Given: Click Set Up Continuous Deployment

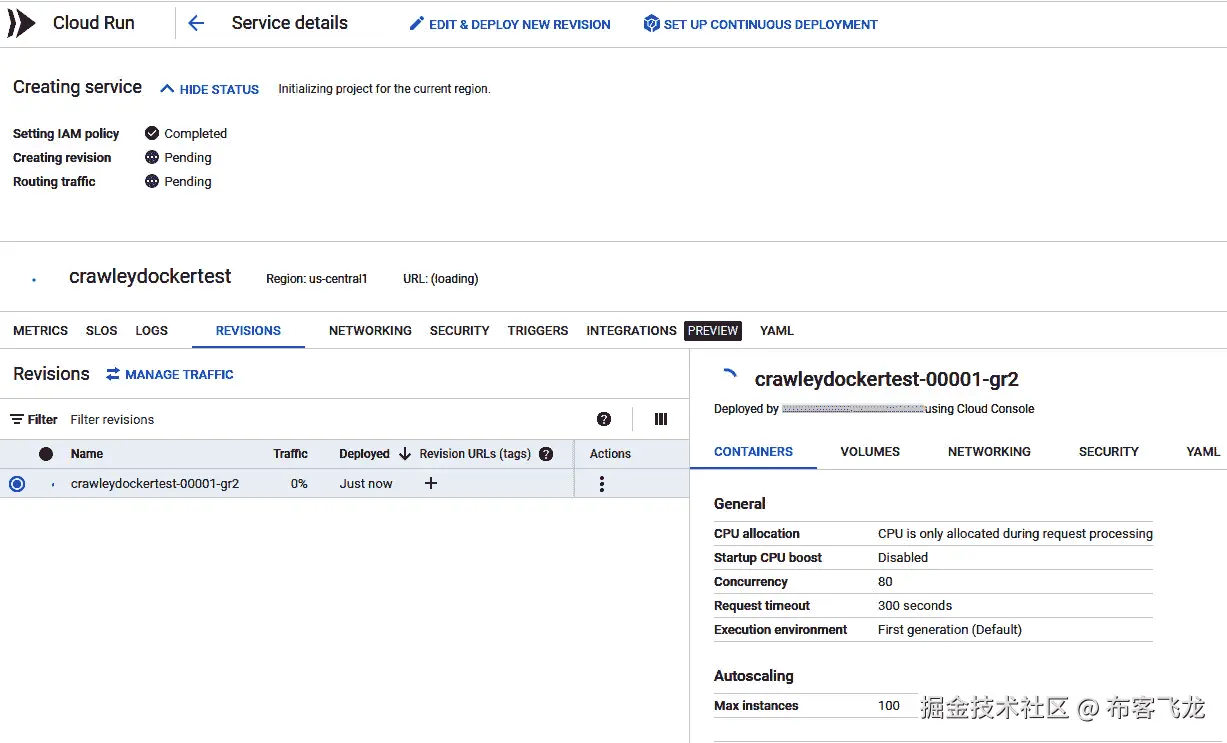Looking at the screenshot, I should pyautogui.click(x=761, y=24).
